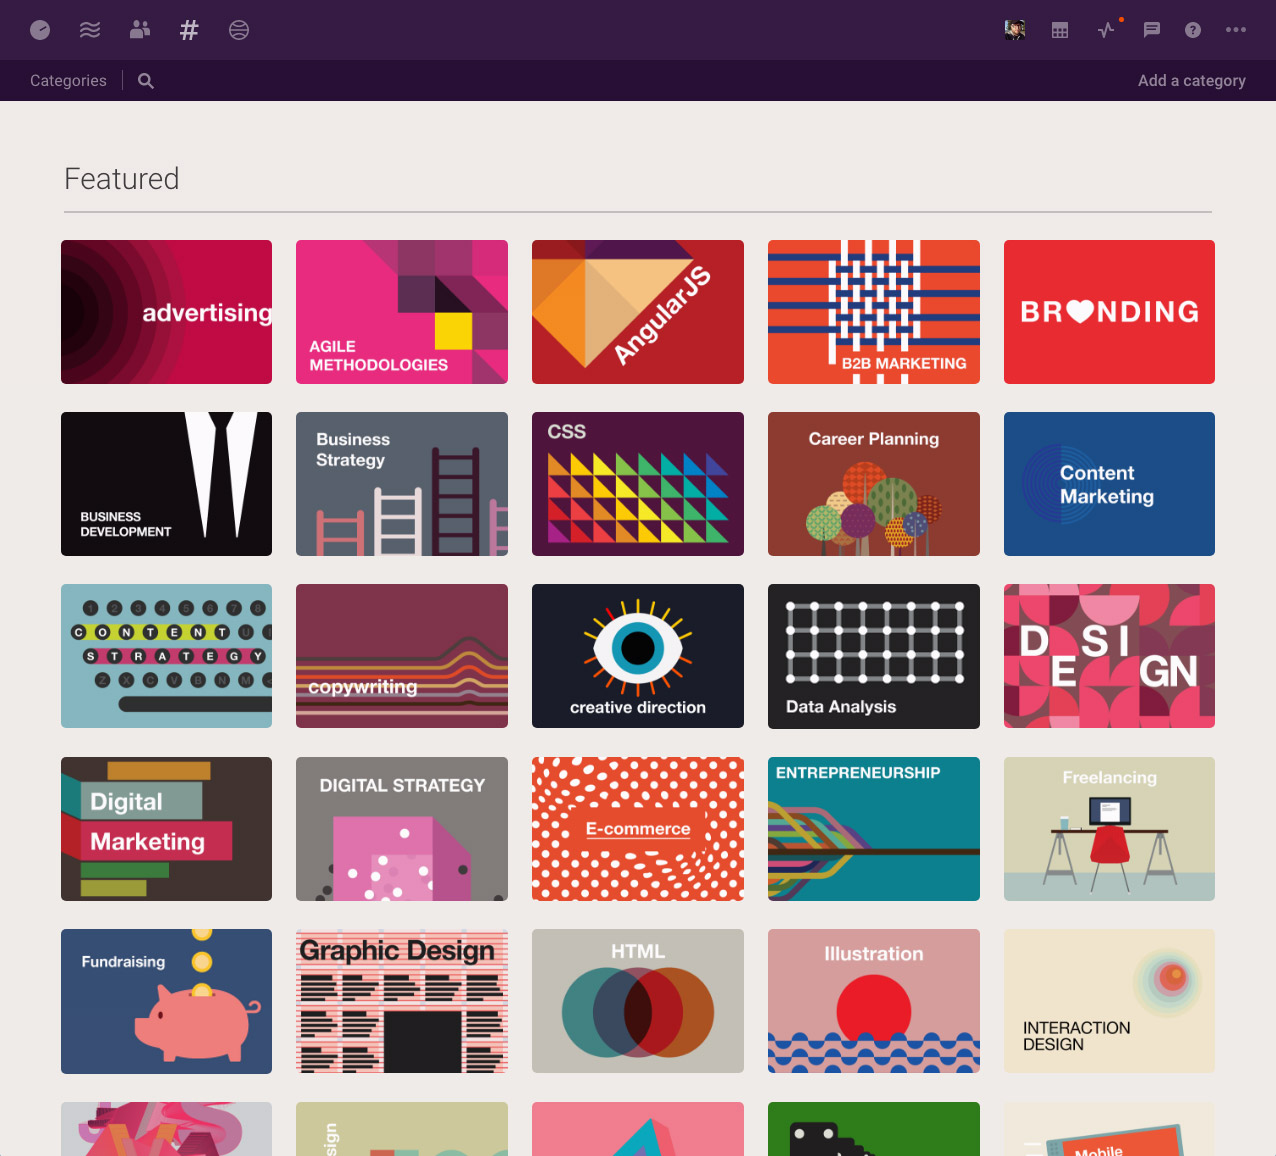Open the hashtag categories icon
1276x1156 pixels.
pos(189,30)
